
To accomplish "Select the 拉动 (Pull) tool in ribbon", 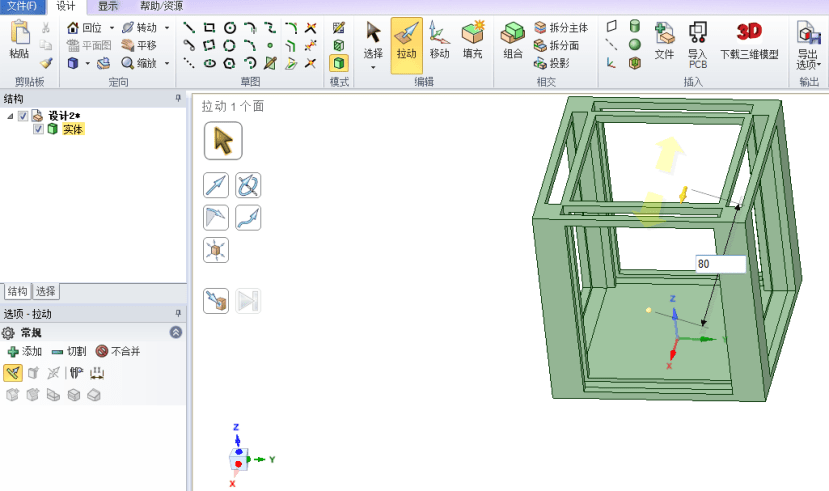I will (407, 45).
